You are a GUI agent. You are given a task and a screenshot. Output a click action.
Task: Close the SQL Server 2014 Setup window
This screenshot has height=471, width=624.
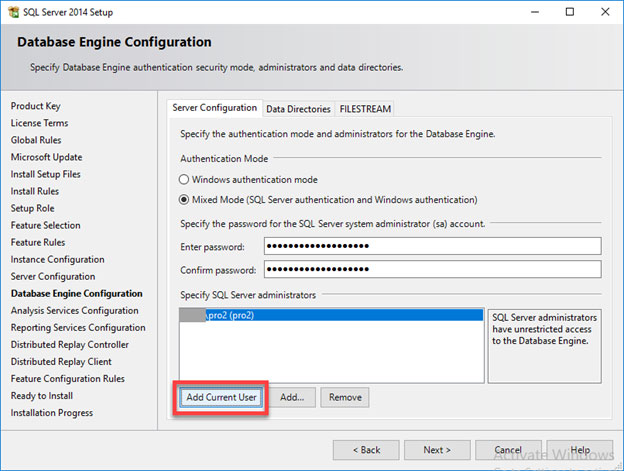[605, 12]
